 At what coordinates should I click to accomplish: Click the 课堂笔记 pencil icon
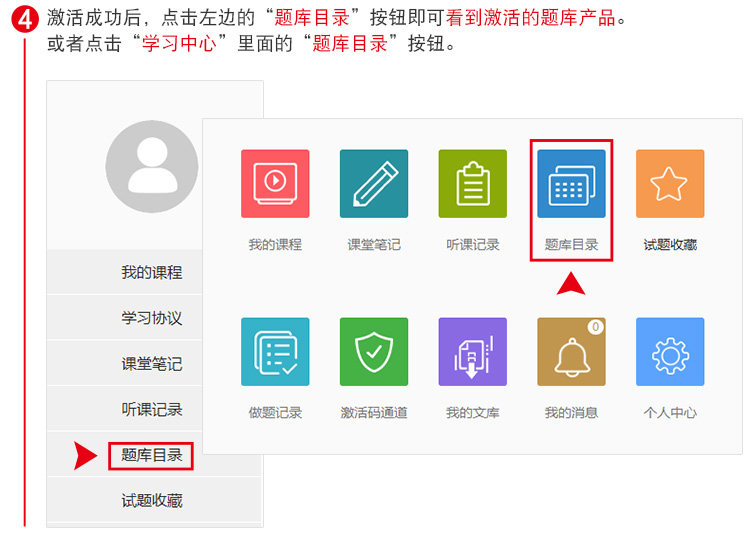tap(374, 184)
